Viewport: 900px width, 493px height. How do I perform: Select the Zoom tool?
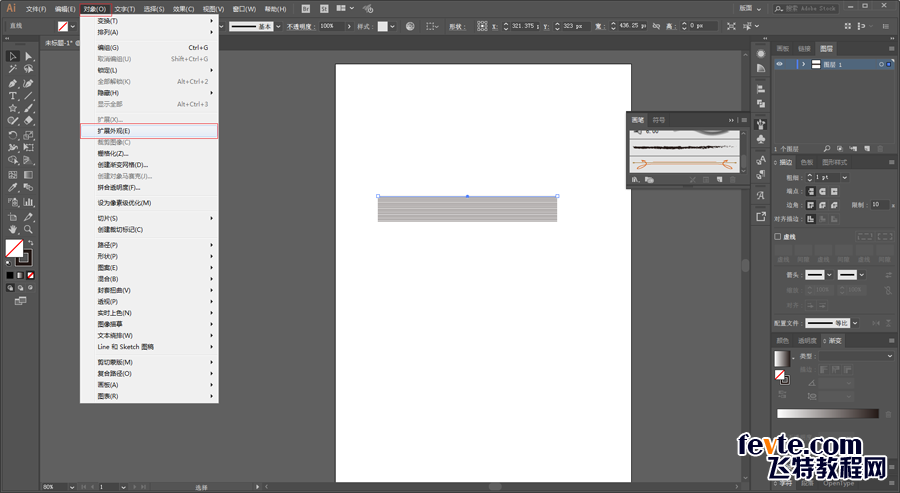pos(28,229)
